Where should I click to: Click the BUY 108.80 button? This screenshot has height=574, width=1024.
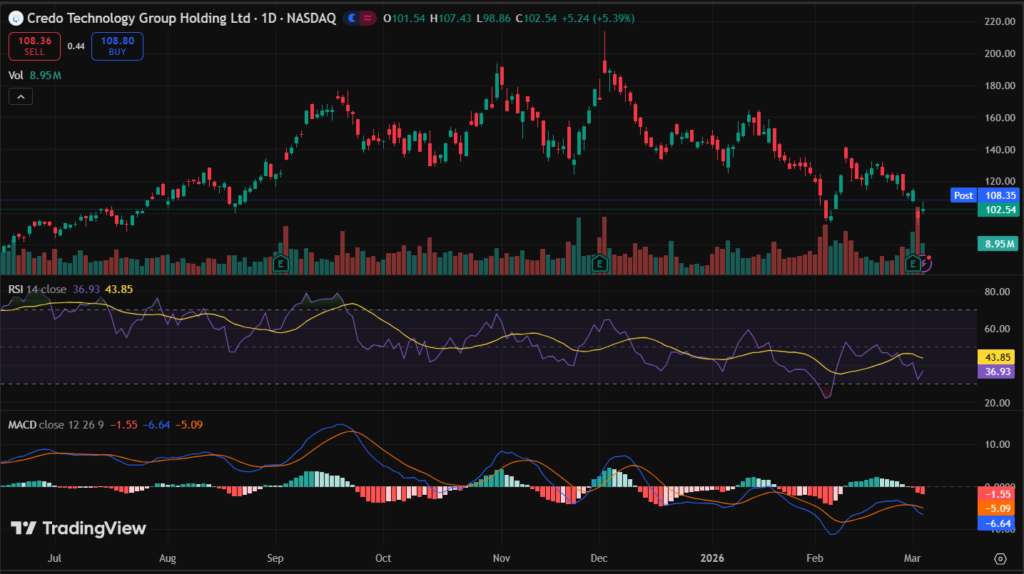click(x=118, y=45)
